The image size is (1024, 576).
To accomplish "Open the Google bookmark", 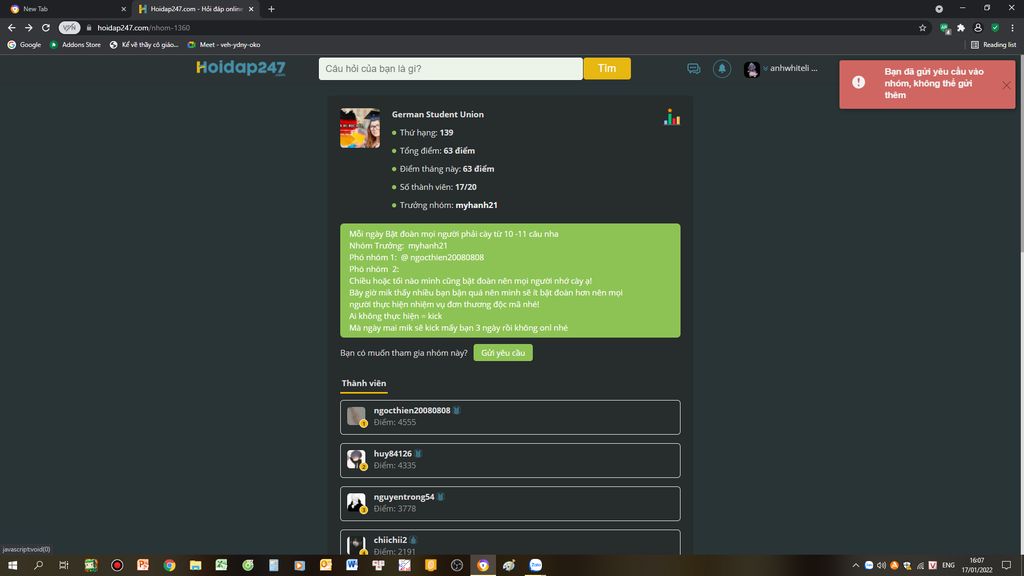I will pyautogui.click(x=24, y=44).
